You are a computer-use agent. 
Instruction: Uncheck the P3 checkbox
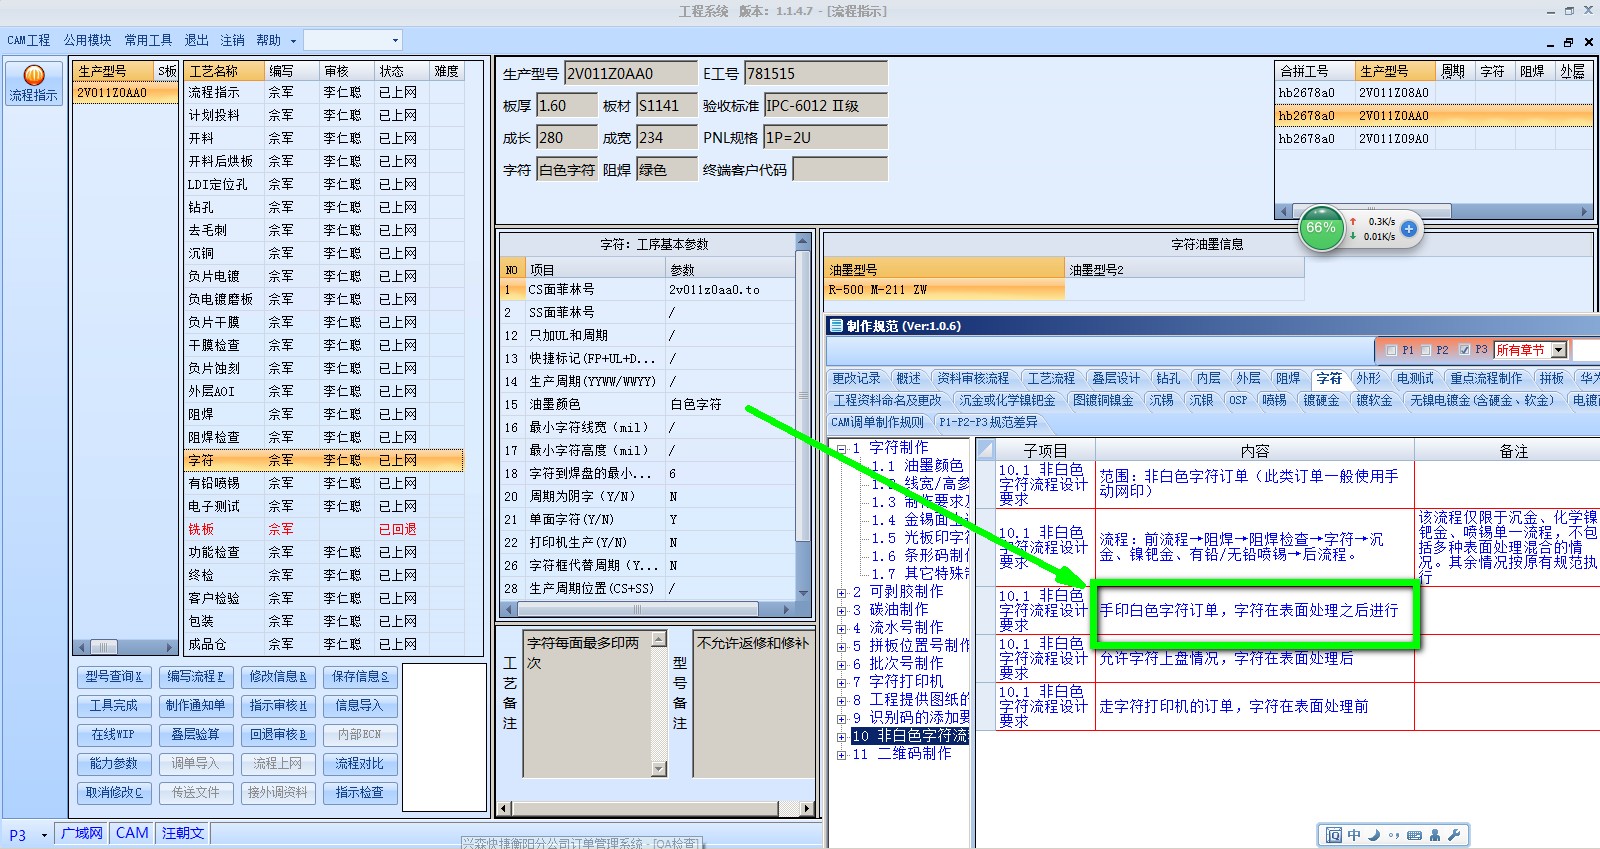point(1464,350)
